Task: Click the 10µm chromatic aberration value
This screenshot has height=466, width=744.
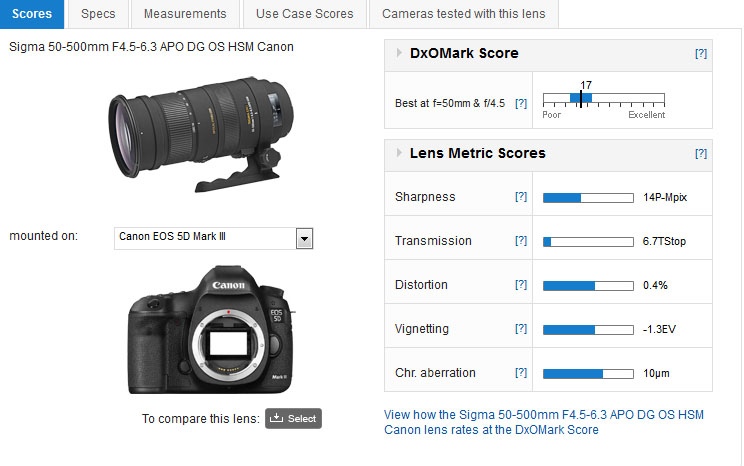Action: click(x=656, y=373)
